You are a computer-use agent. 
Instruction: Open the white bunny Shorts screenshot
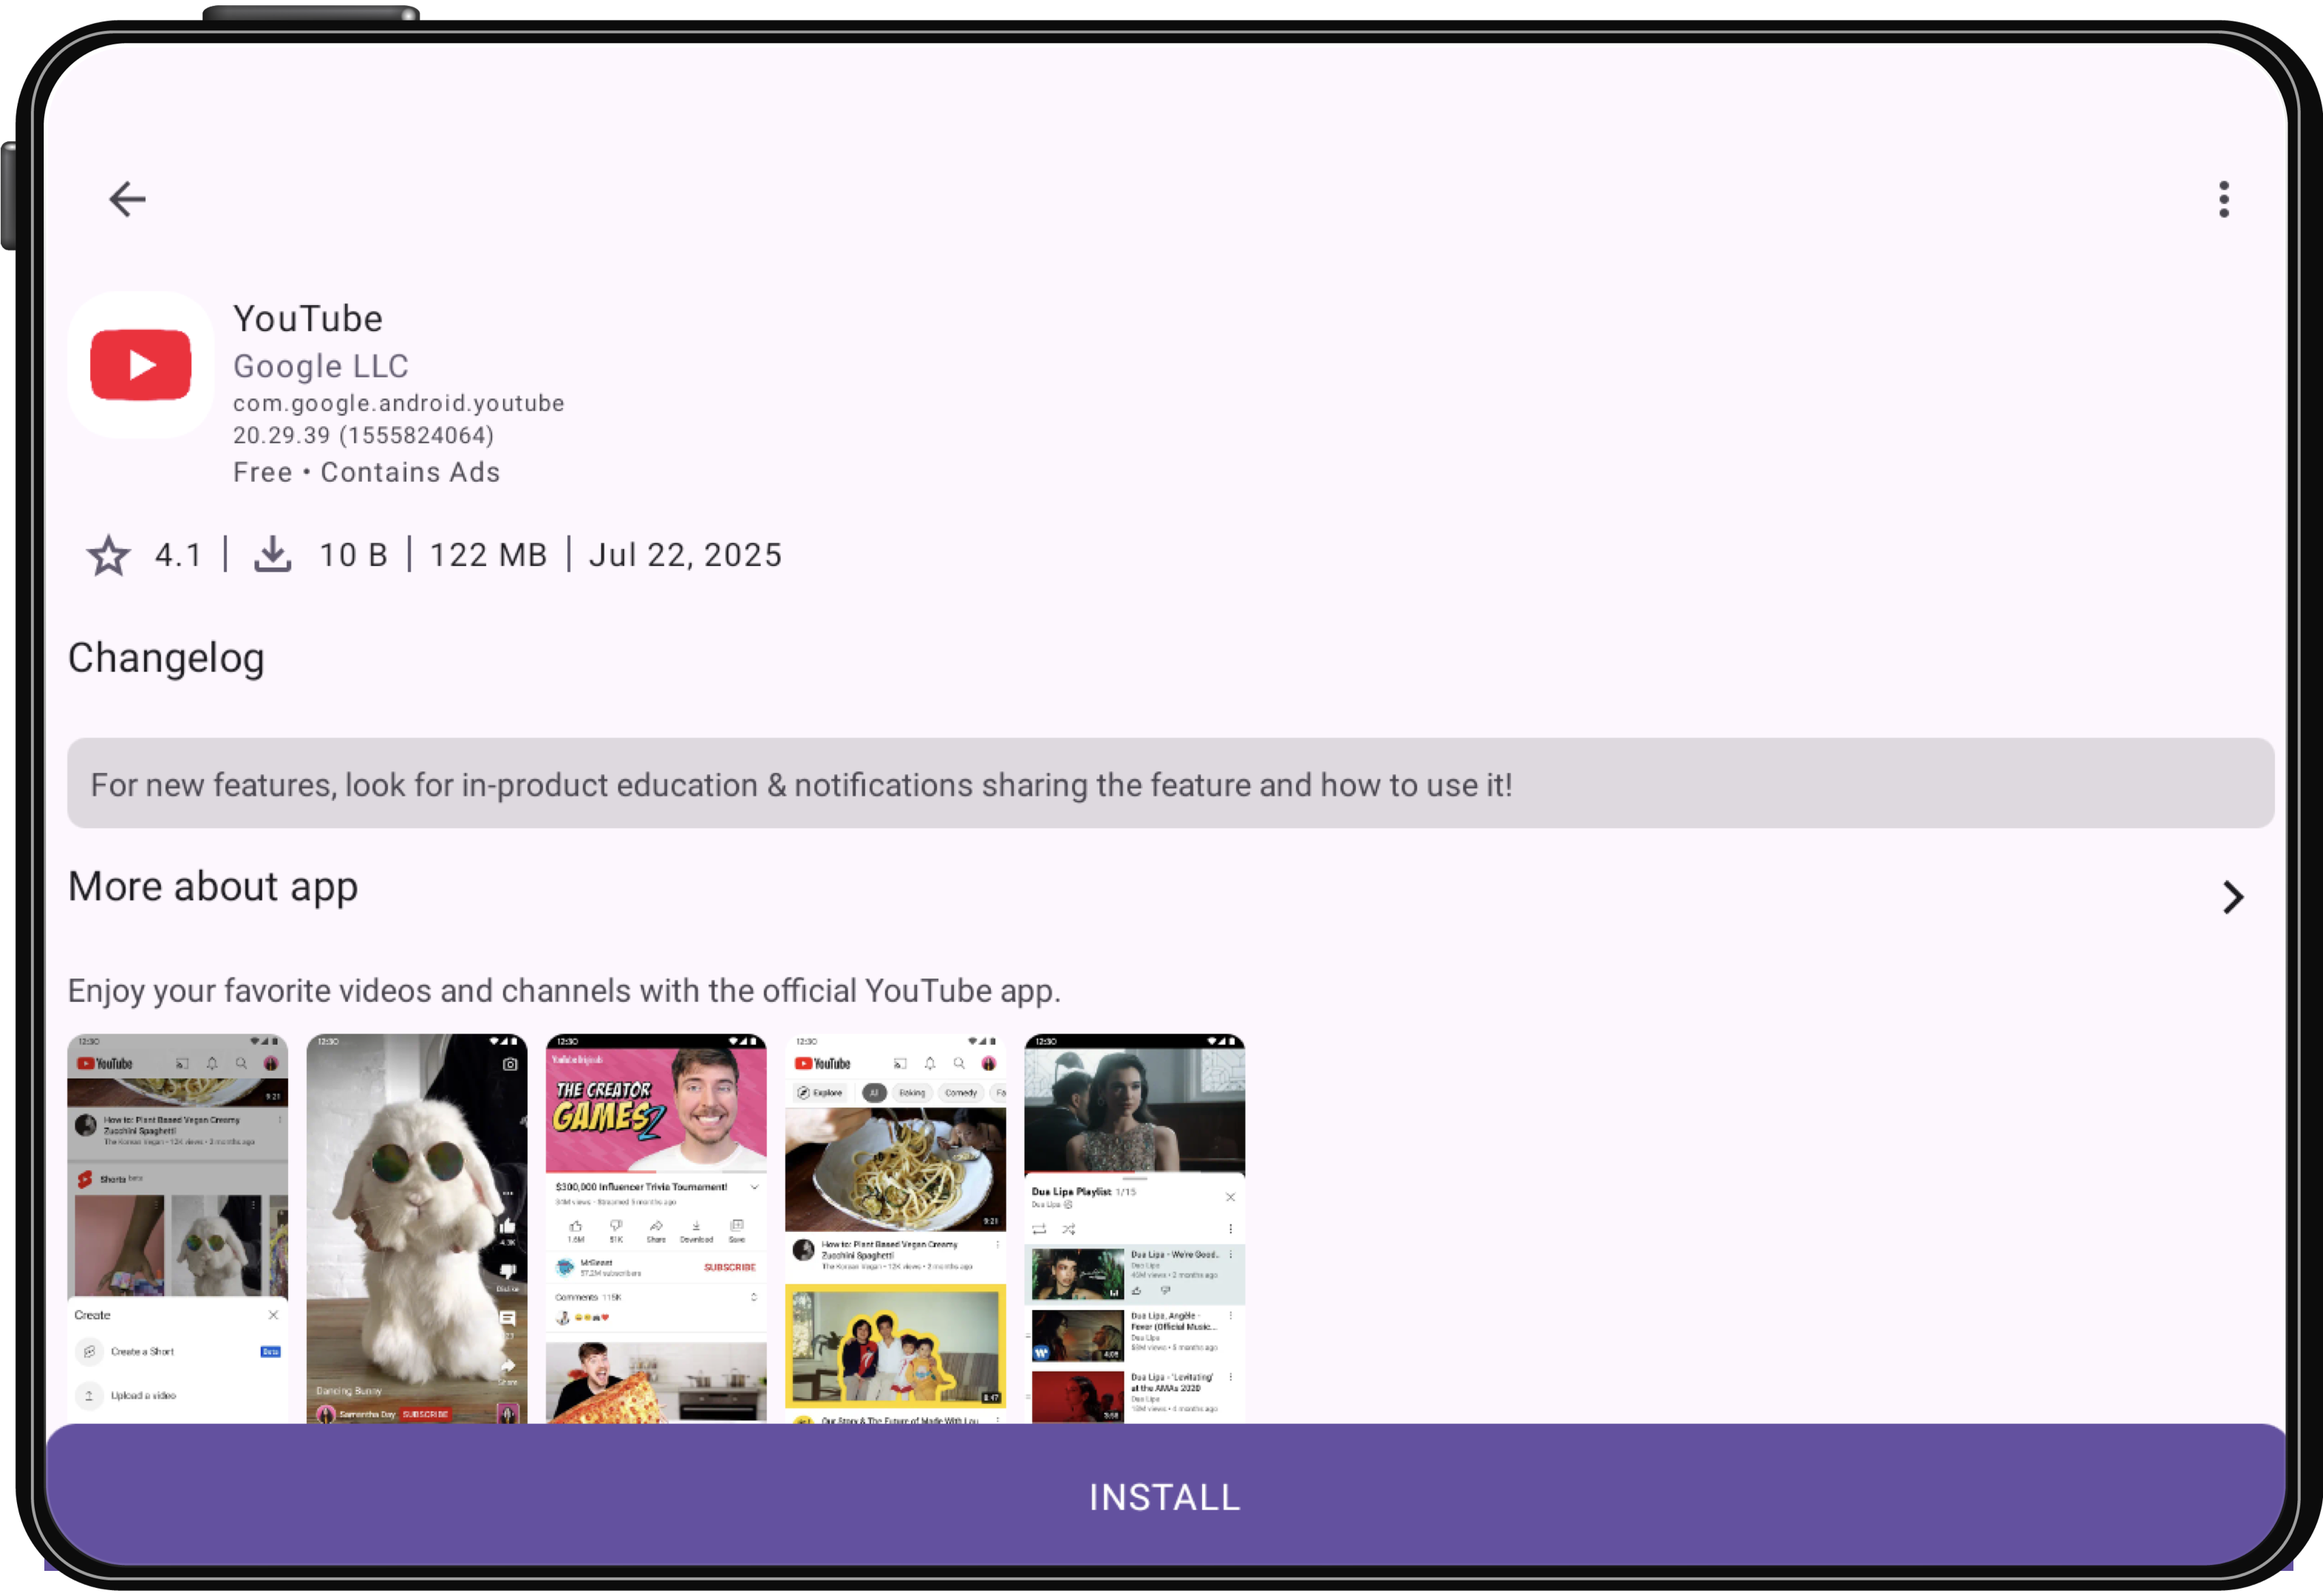click(x=416, y=1228)
